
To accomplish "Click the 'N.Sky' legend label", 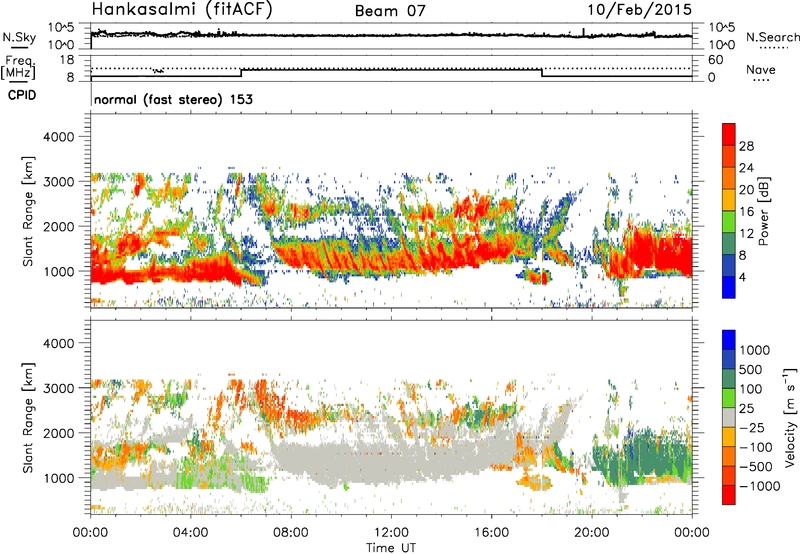I will [x=19, y=37].
